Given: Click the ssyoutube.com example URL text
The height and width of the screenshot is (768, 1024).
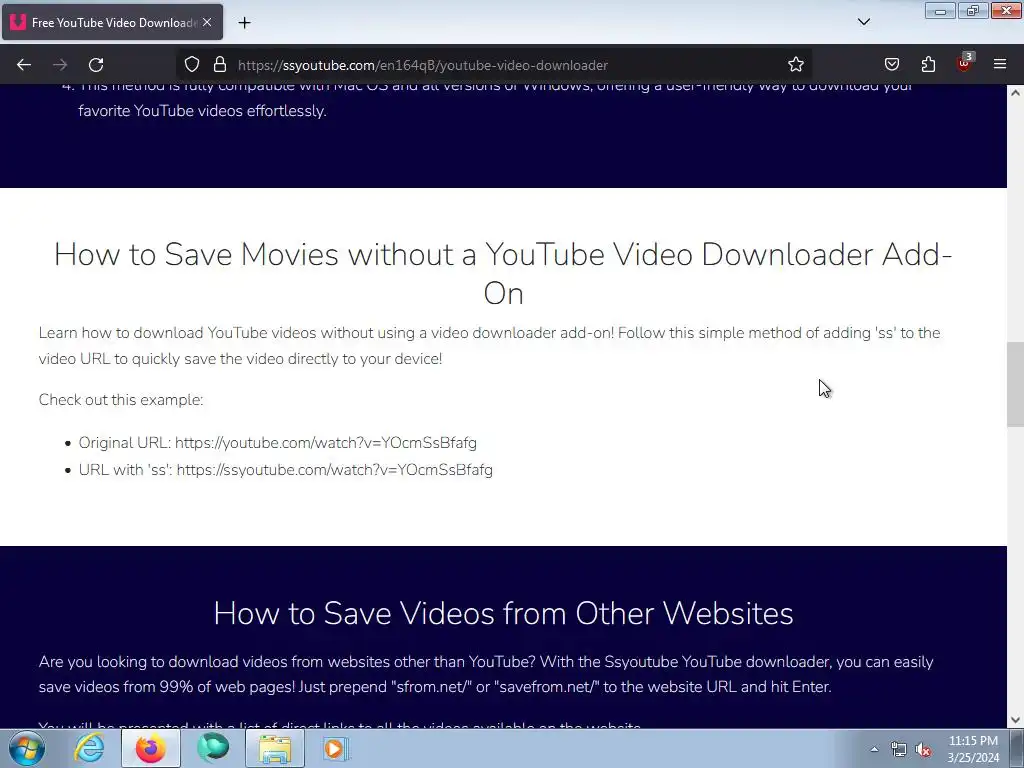Looking at the screenshot, I should (334, 470).
